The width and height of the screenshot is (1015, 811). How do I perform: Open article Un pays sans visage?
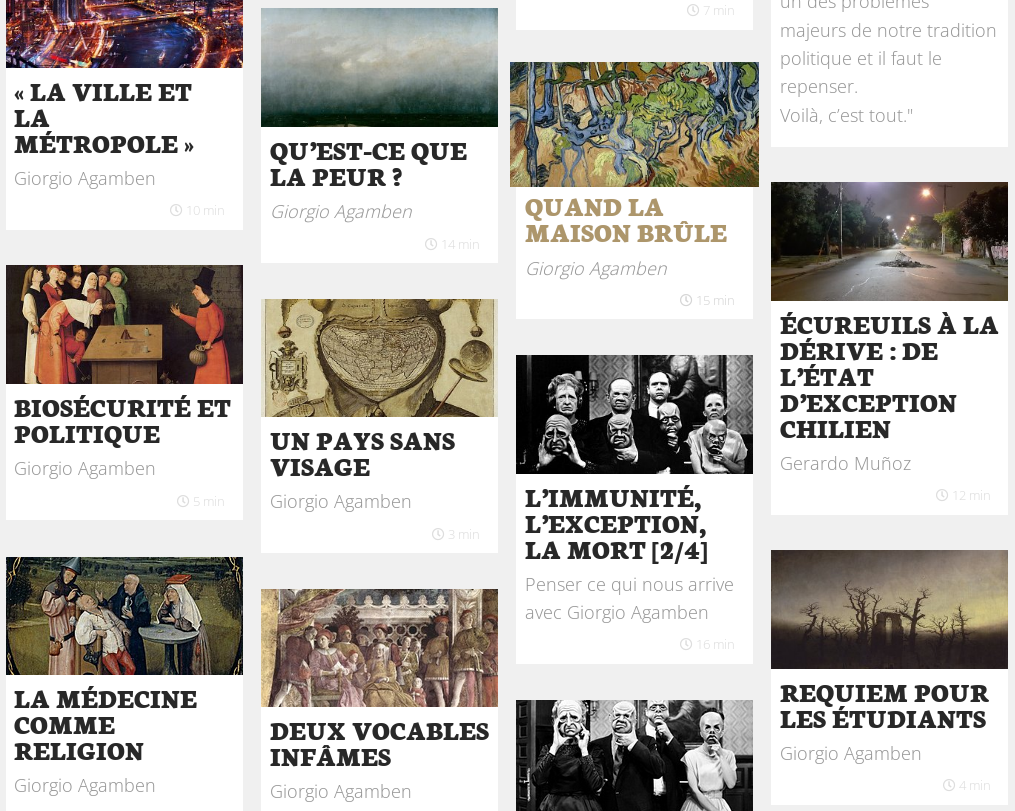362,454
